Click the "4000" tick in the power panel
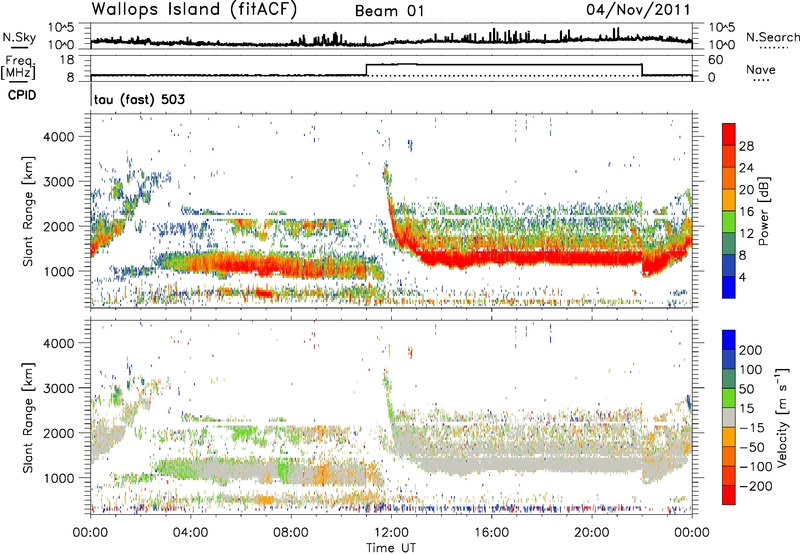 tap(58, 137)
